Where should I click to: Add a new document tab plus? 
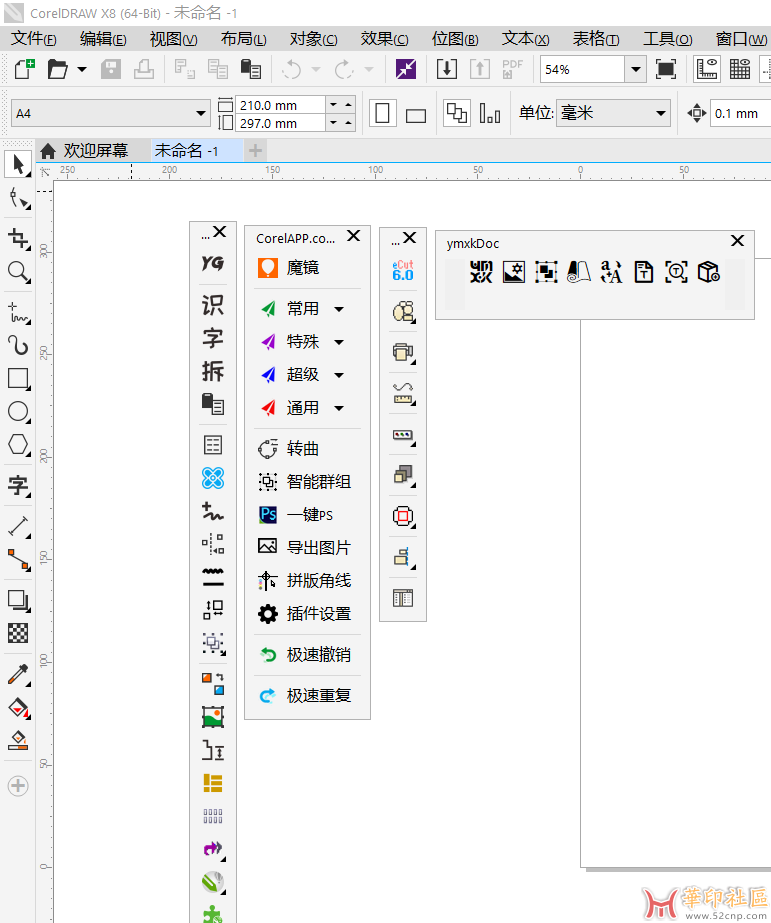click(x=255, y=151)
